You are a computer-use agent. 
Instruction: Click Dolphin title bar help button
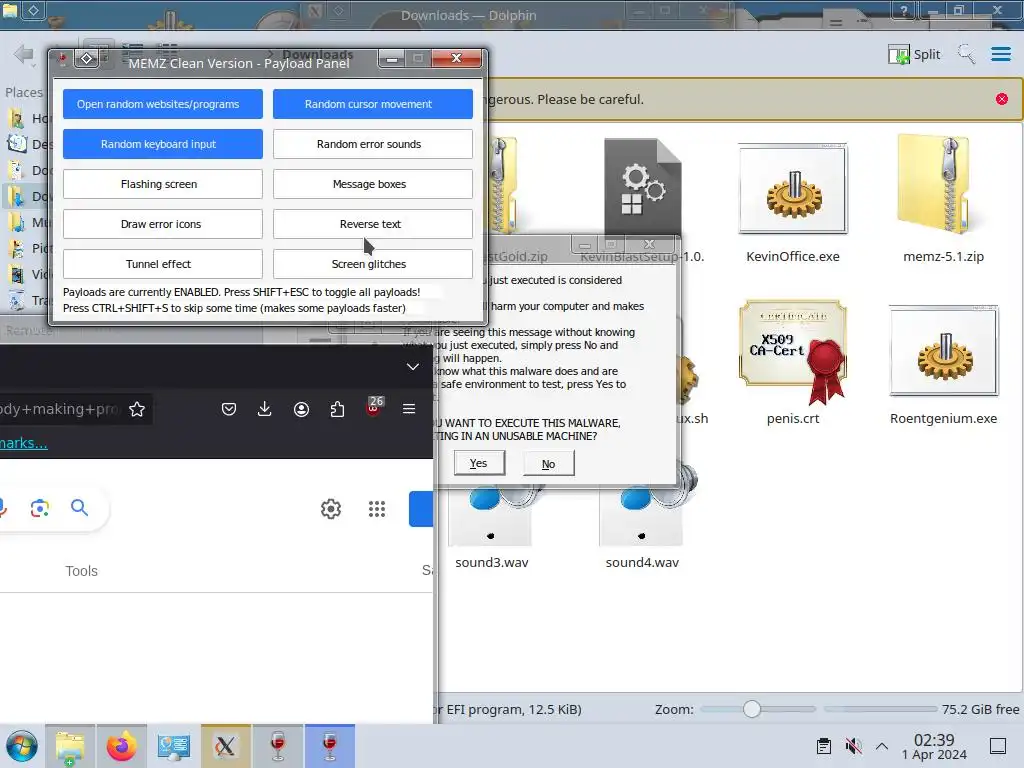(903, 10)
